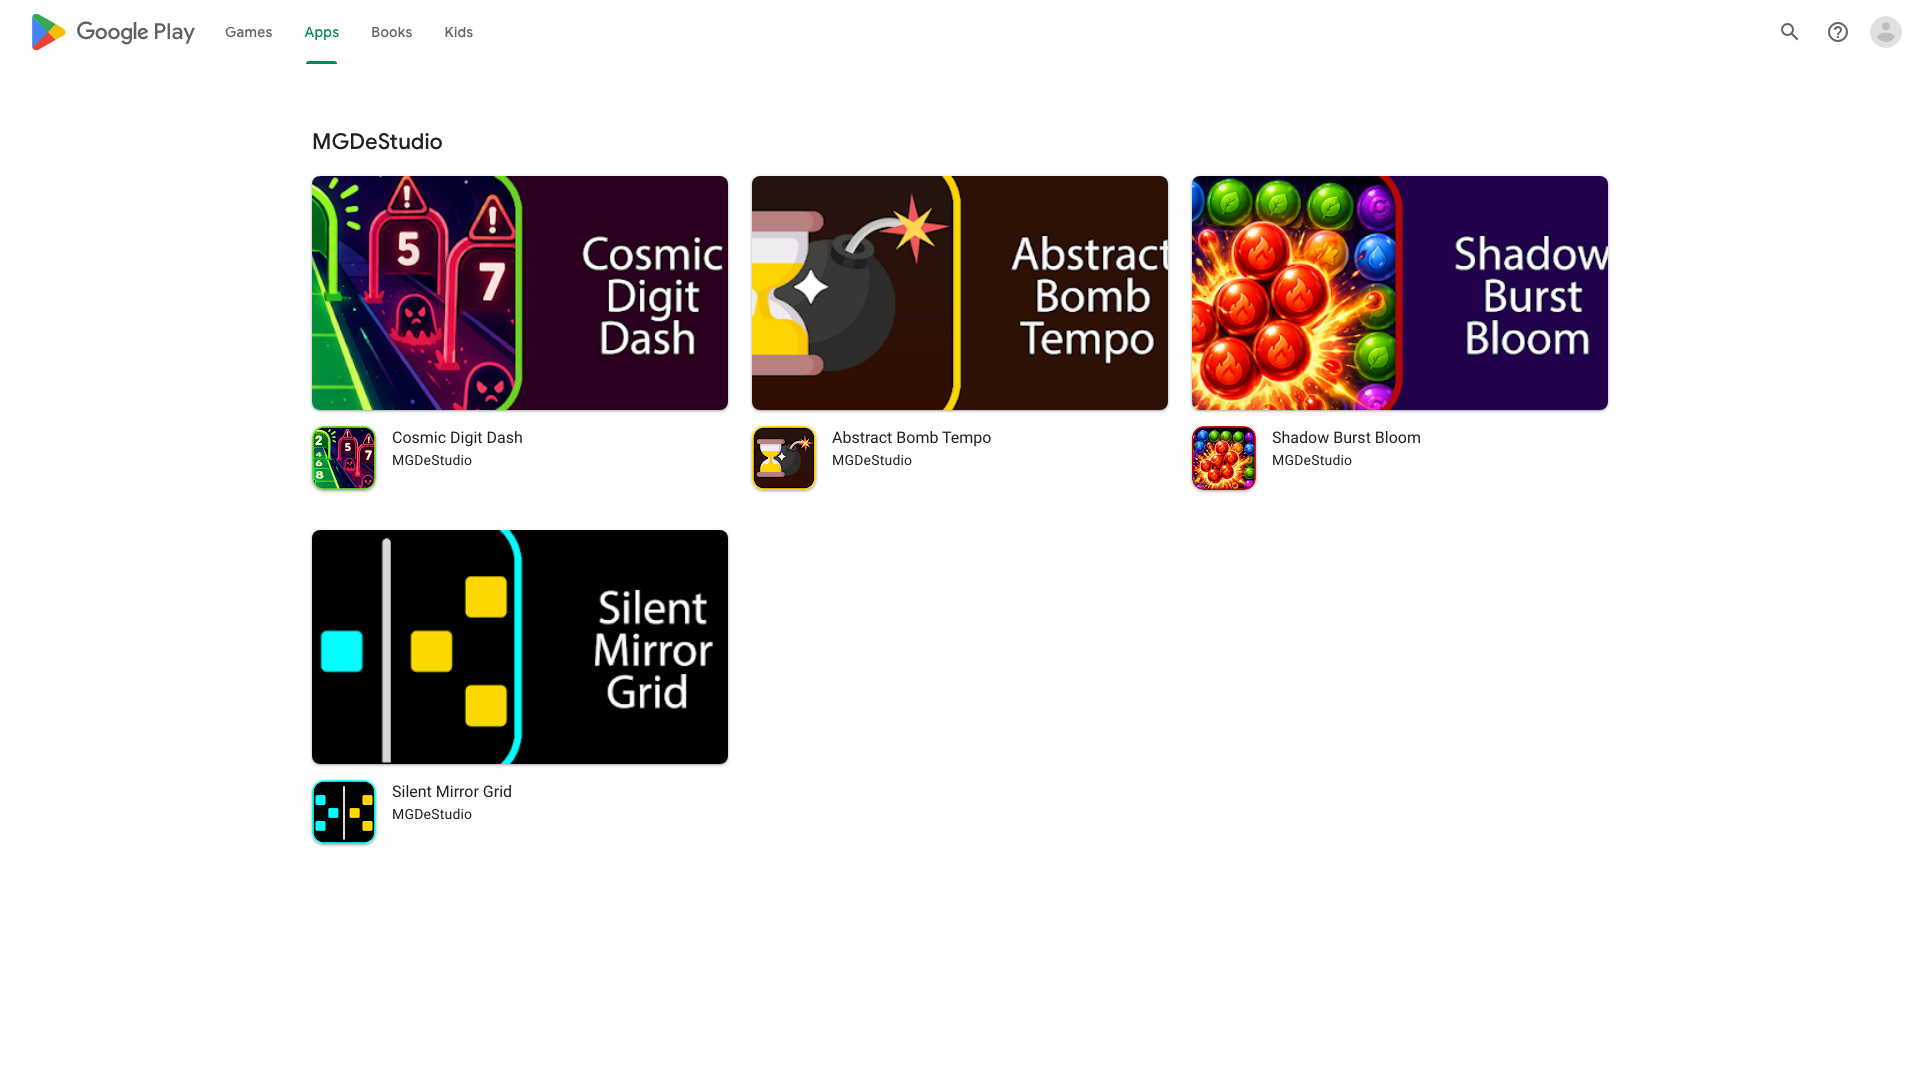
Task: Open the Shadow Burst Bloom app icon
Action: coord(1224,458)
